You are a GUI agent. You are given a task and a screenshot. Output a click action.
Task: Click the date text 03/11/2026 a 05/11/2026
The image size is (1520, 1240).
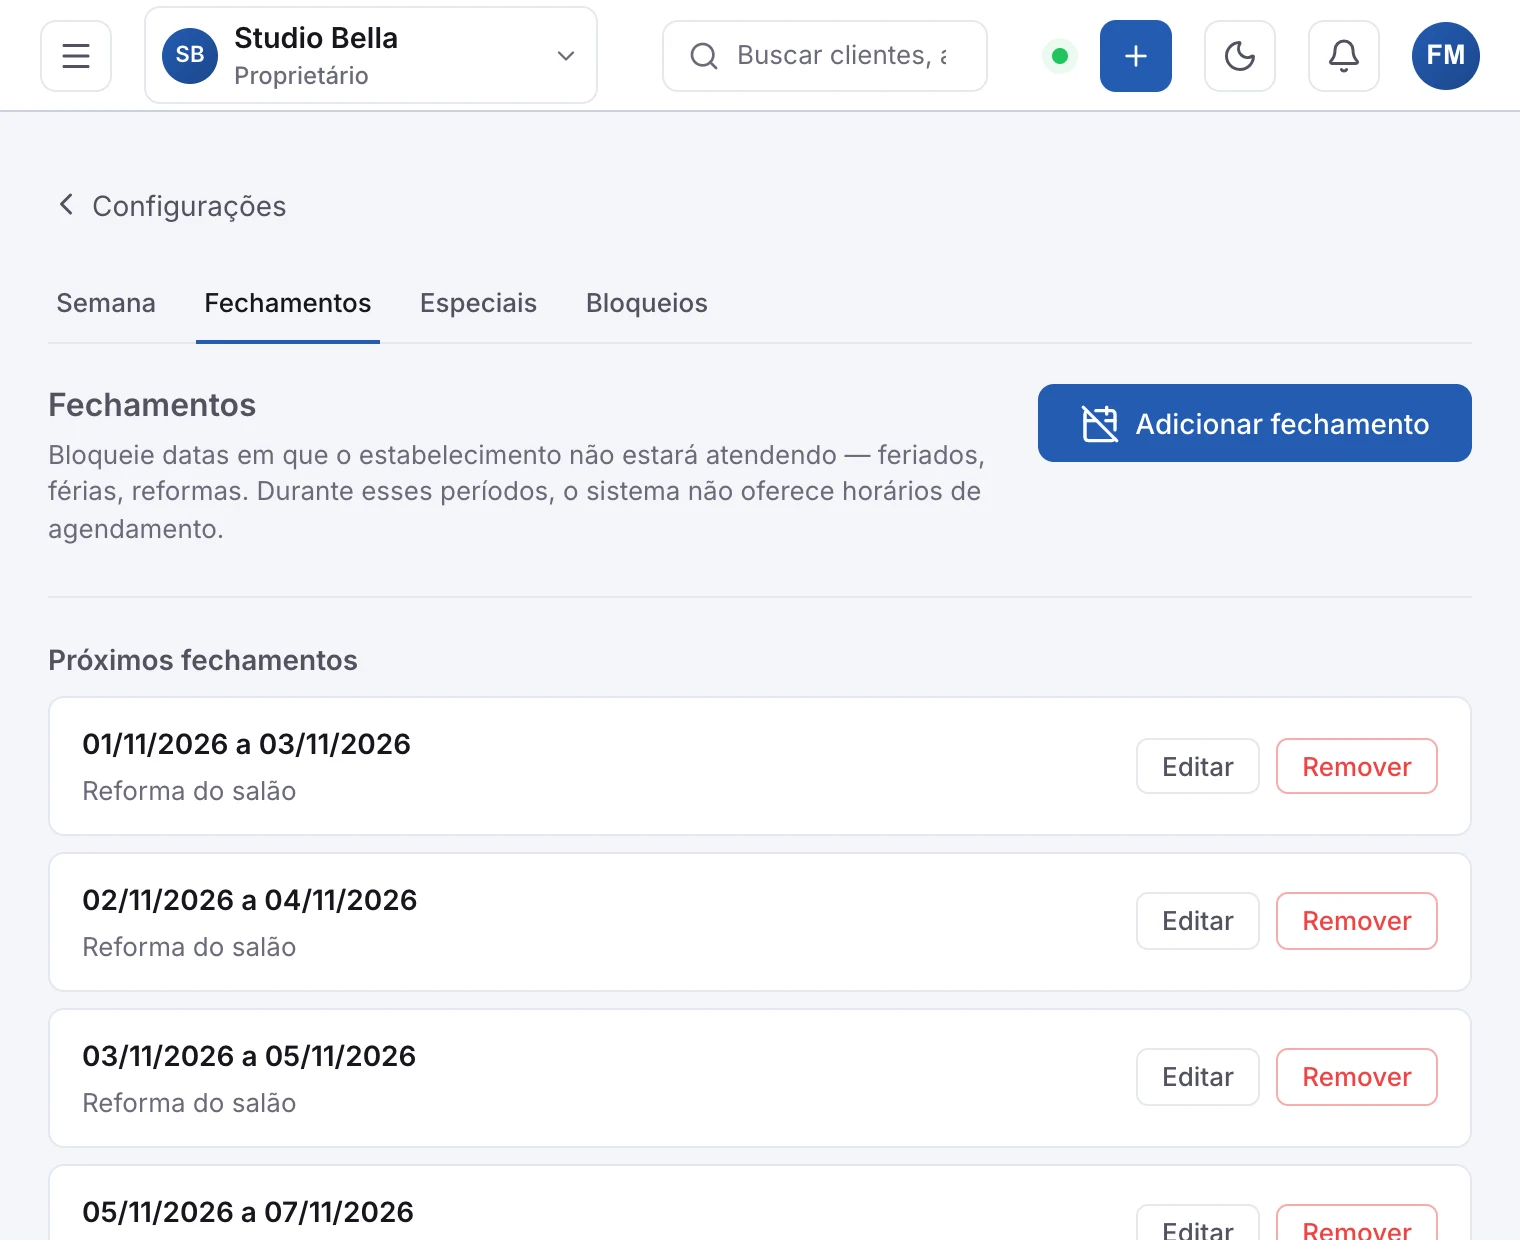(249, 1056)
